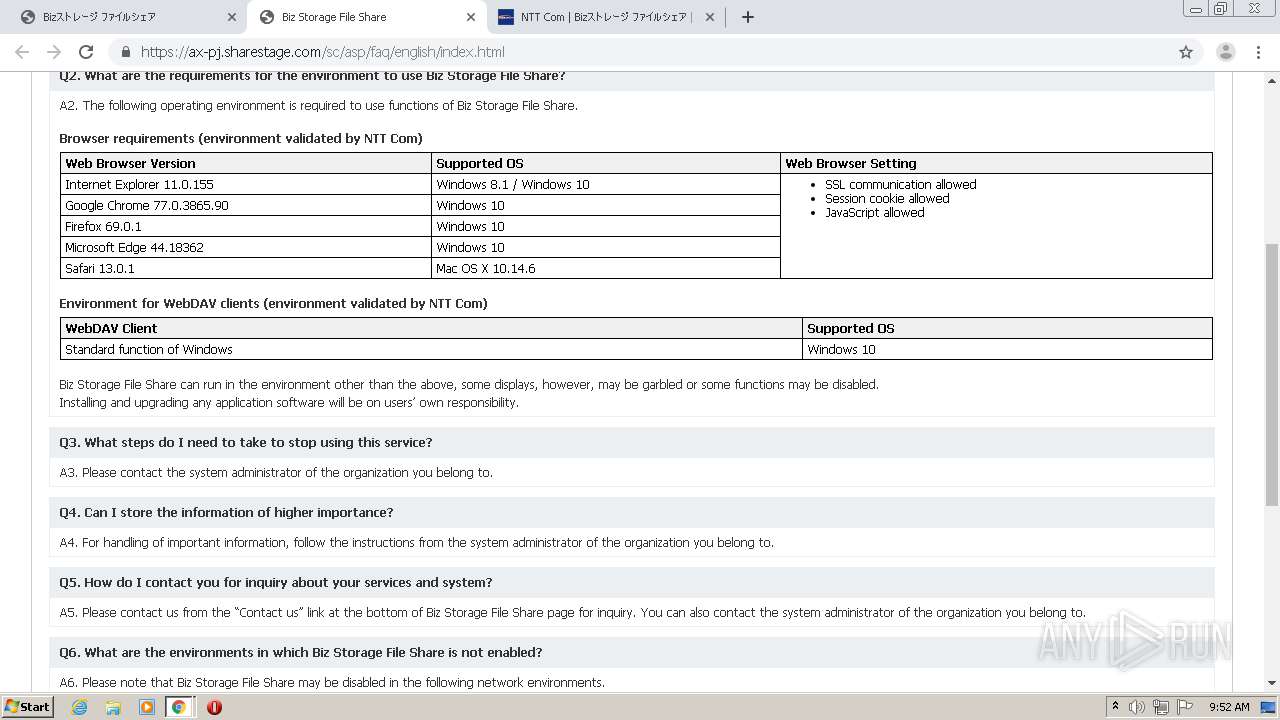
Task: Go forward to the next page
Action: [x=54, y=52]
